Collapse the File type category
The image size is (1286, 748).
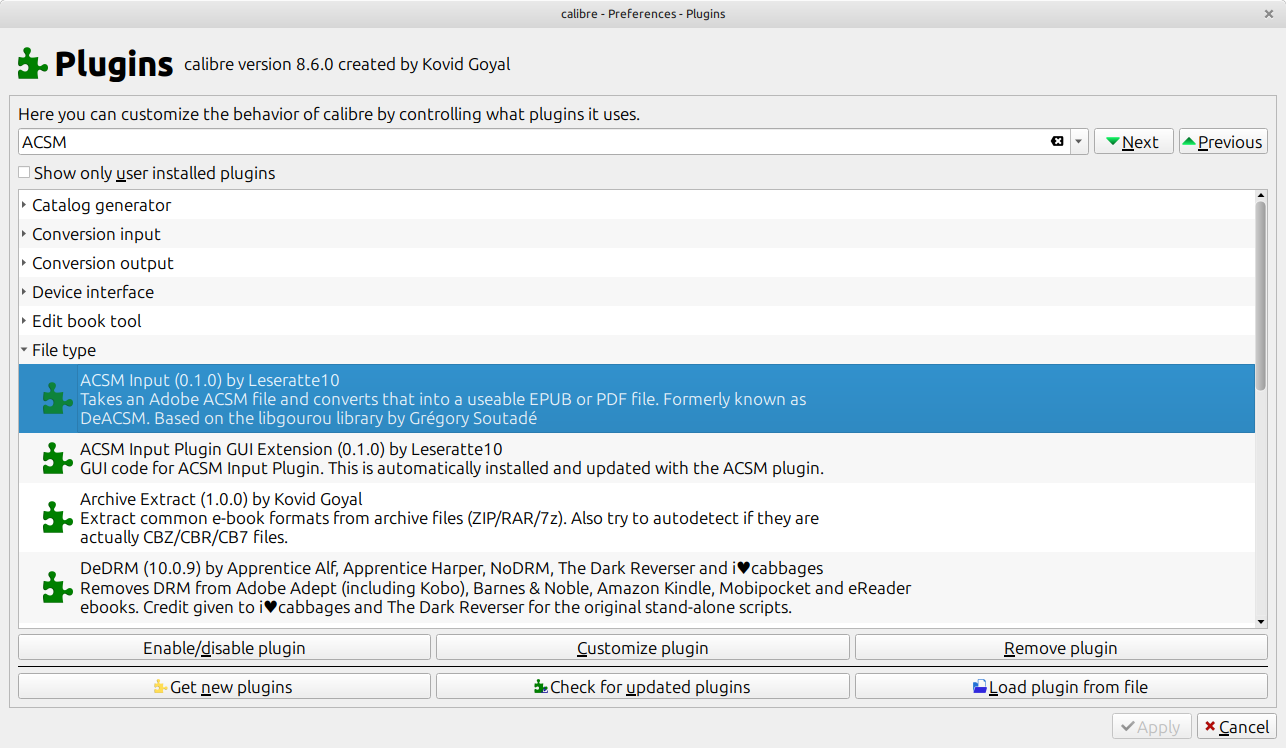click(x=23, y=350)
